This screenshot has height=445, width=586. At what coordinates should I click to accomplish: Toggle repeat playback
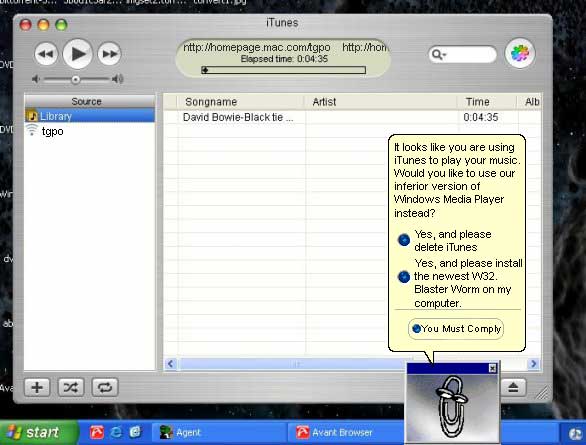point(105,387)
